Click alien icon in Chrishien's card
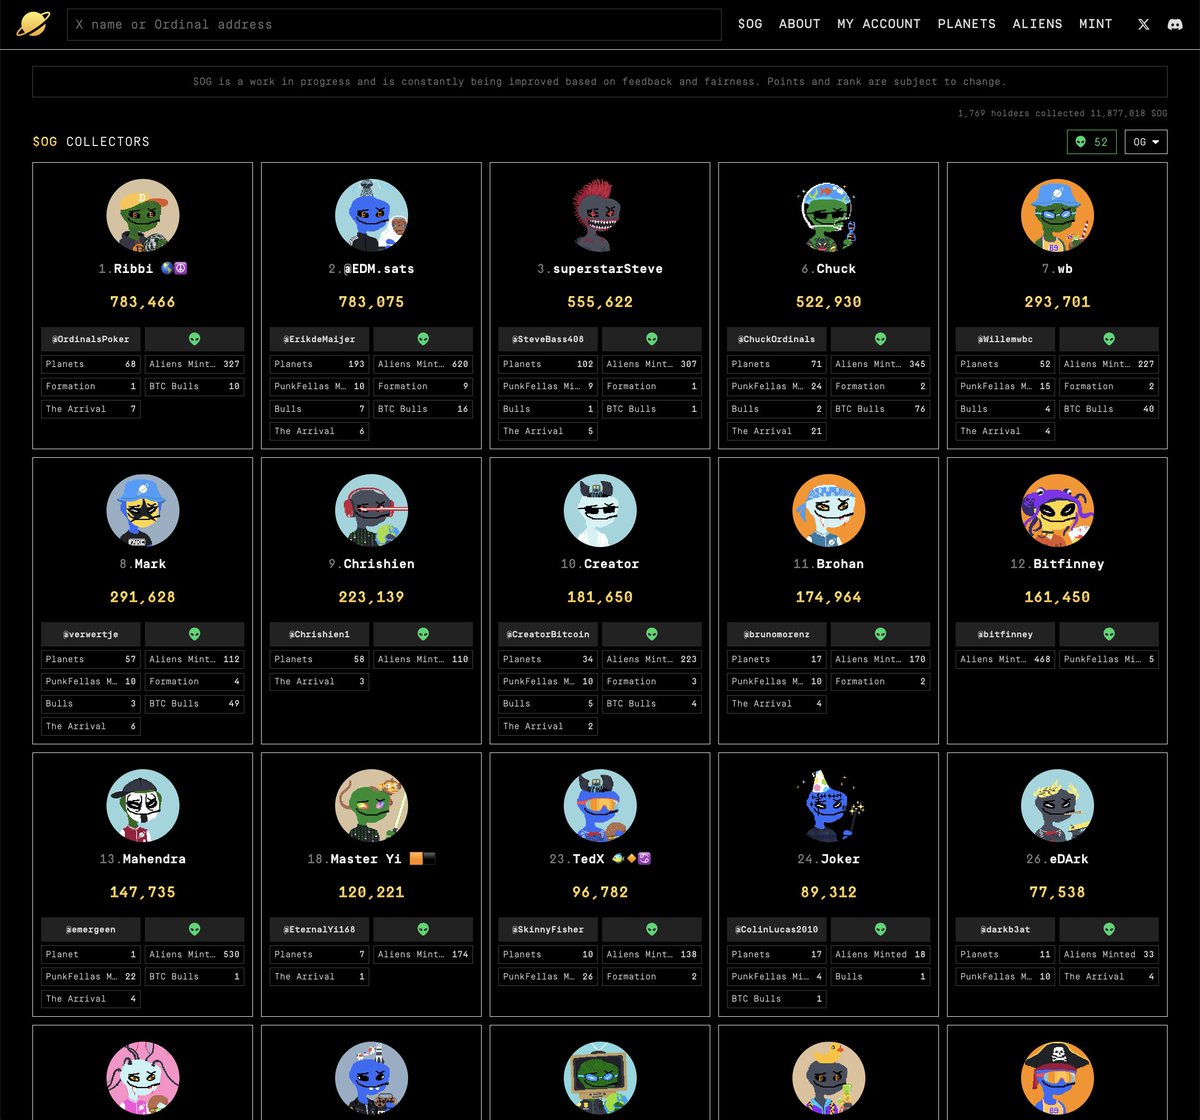The width and height of the screenshot is (1200, 1120). pos(423,634)
